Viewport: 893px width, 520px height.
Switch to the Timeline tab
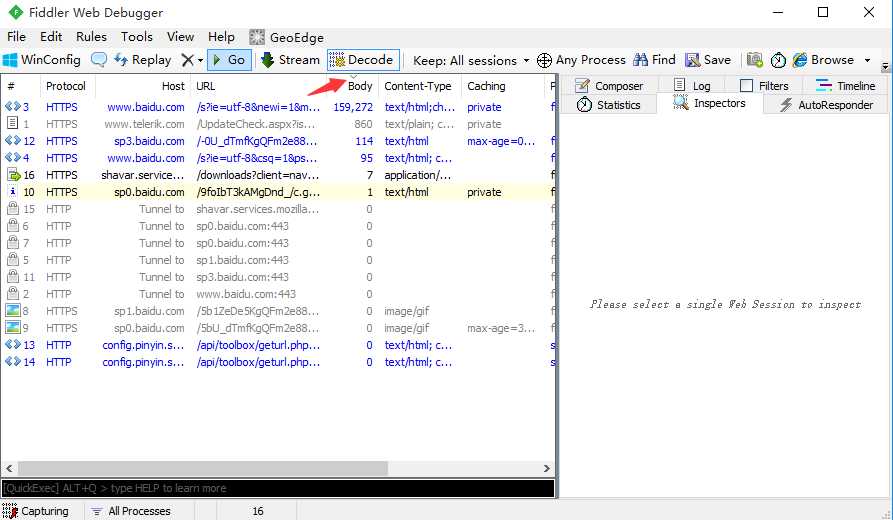(846, 86)
